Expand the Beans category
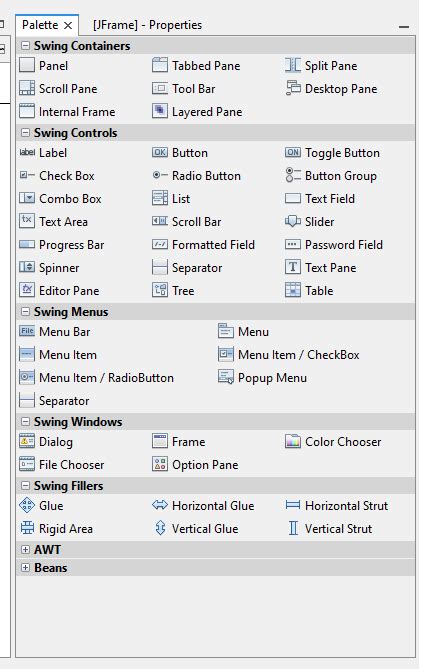Image resolution: width=433 pixels, height=669 pixels. pyautogui.click(x=26, y=567)
